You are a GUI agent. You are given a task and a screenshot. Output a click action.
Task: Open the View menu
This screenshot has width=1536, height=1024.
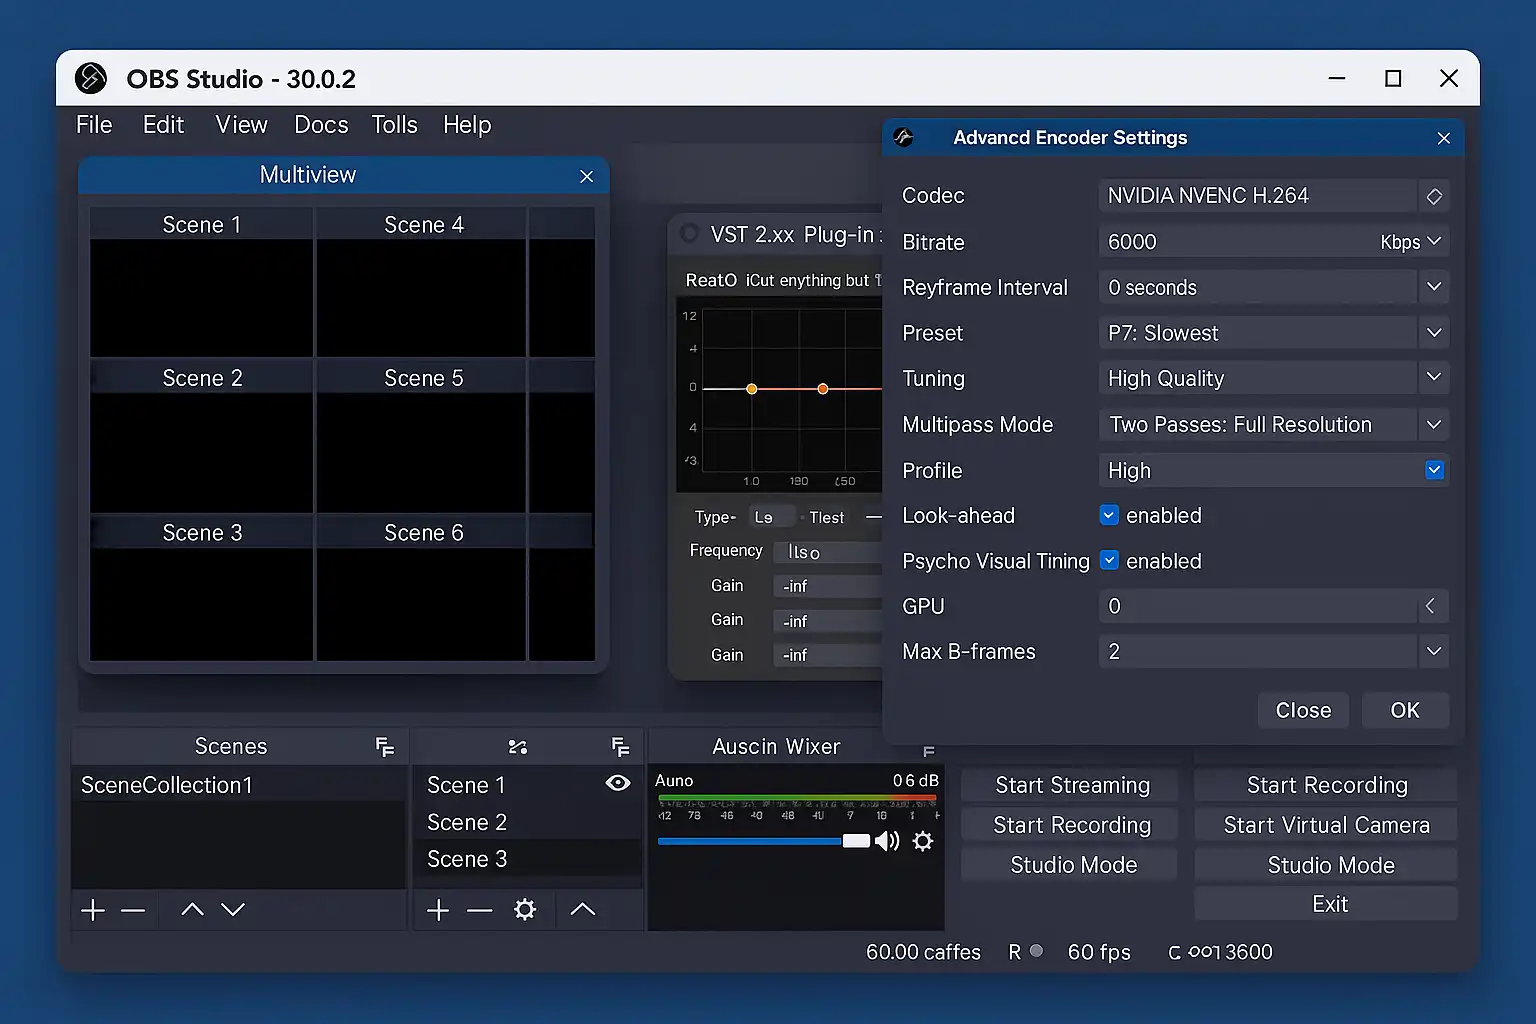point(241,125)
